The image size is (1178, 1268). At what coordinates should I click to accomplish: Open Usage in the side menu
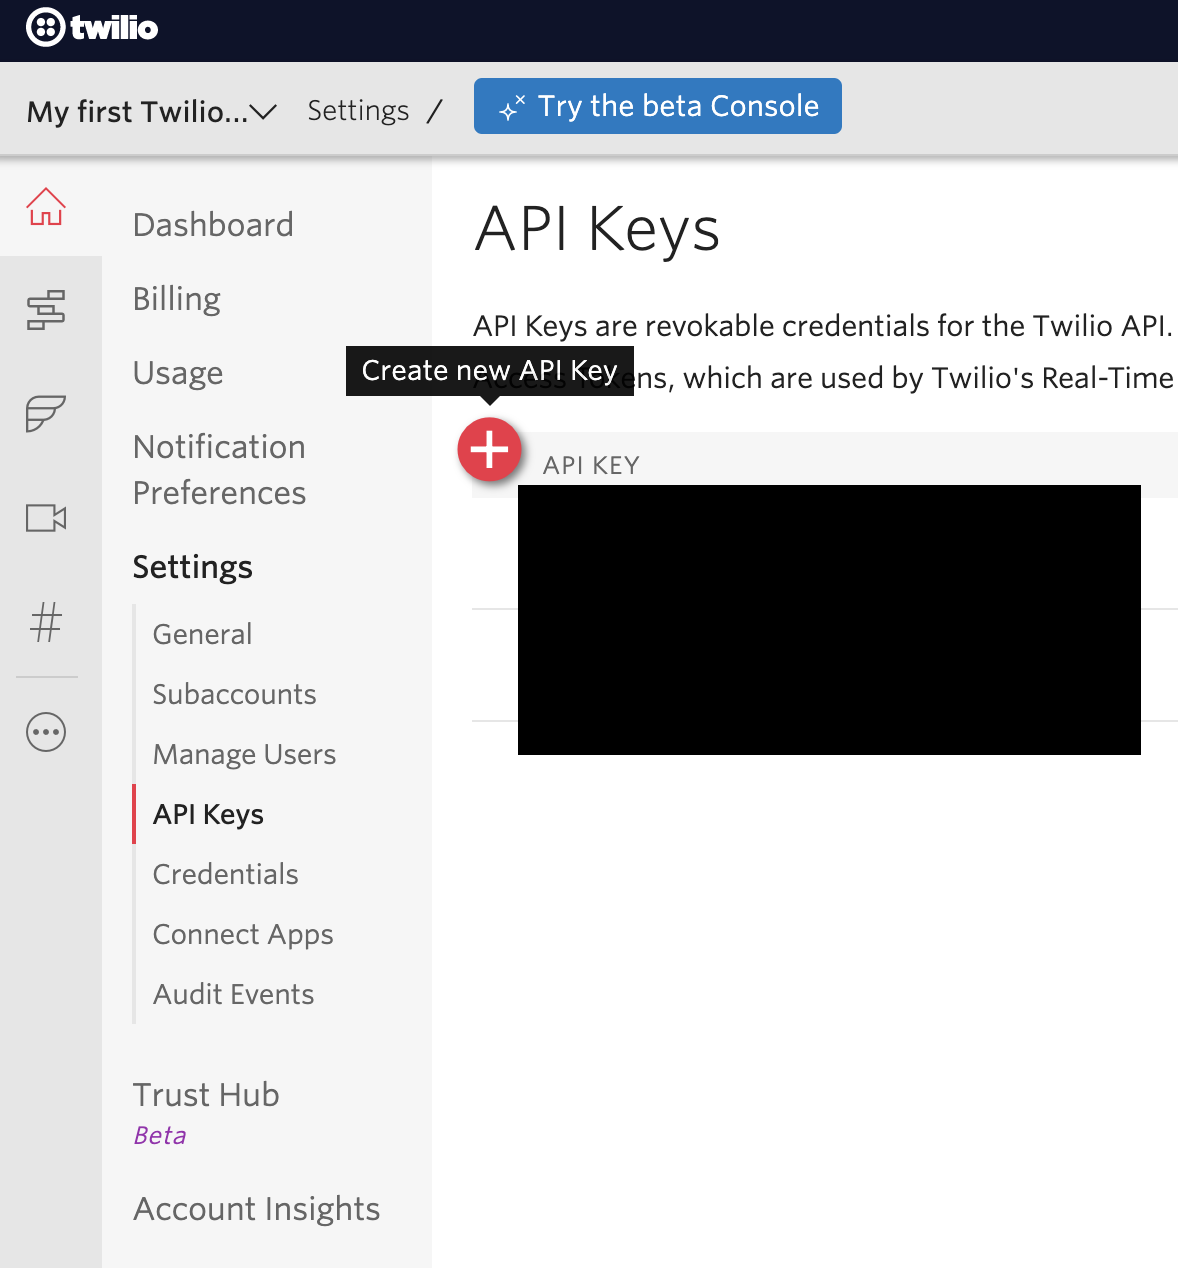click(x=178, y=373)
